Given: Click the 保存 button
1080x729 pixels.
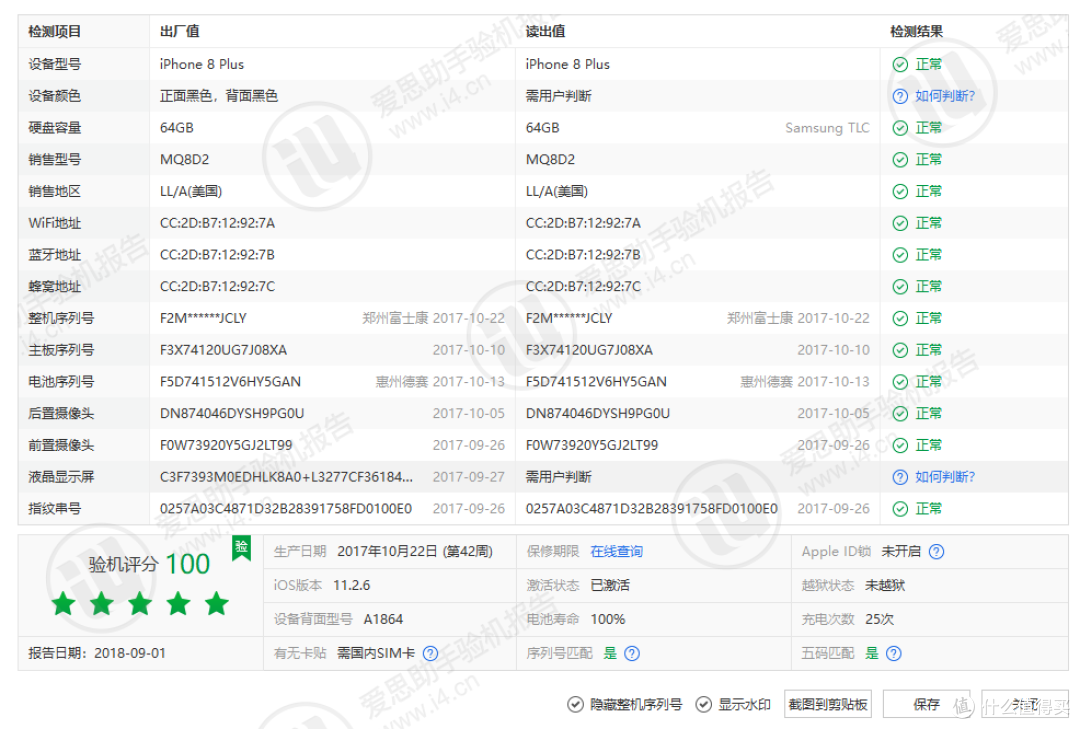Looking at the screenshot, I should pyautogui.click(x=926, y=704).
